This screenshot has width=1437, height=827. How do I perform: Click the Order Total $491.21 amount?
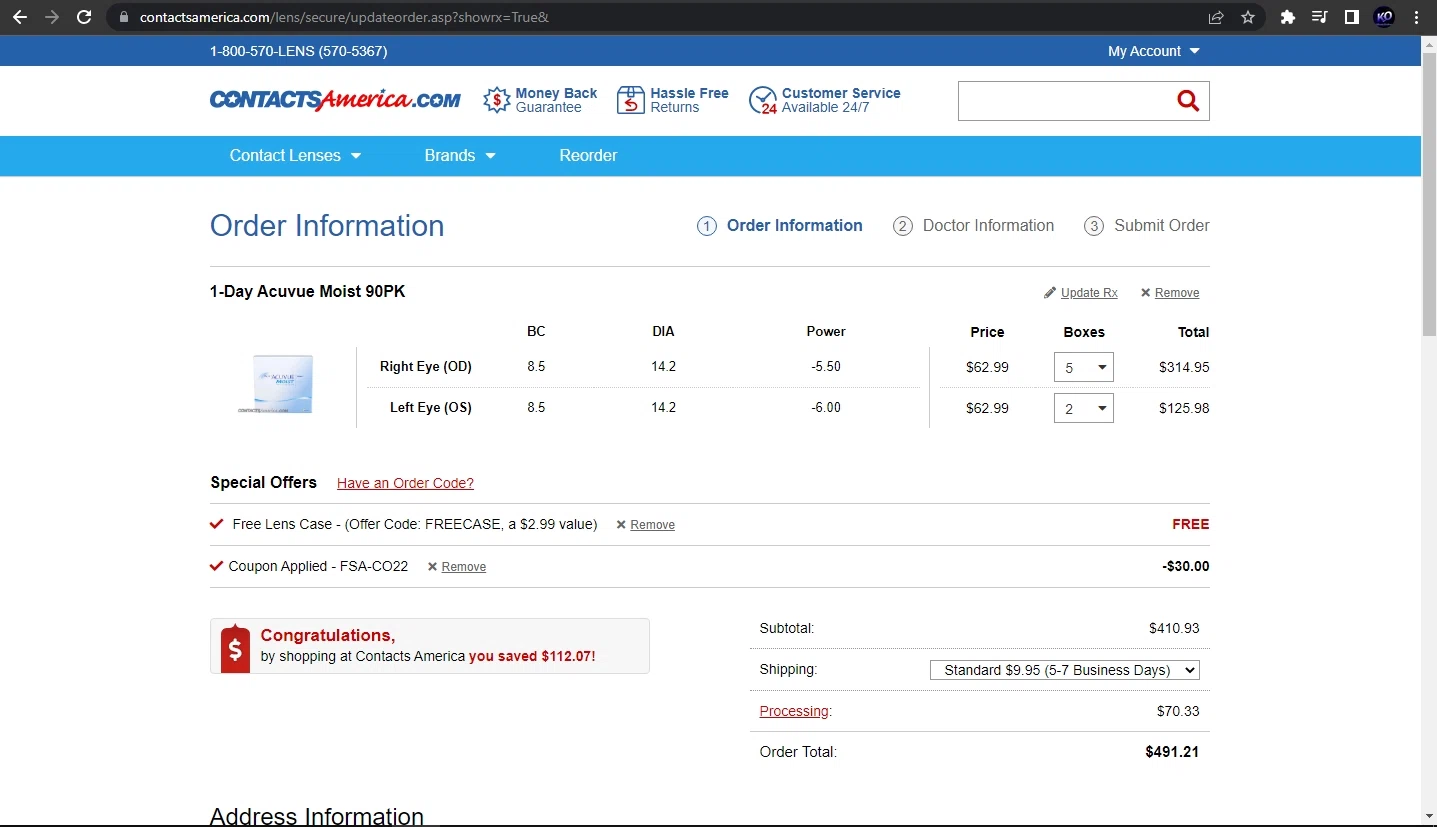click(x=1172, y=752)
